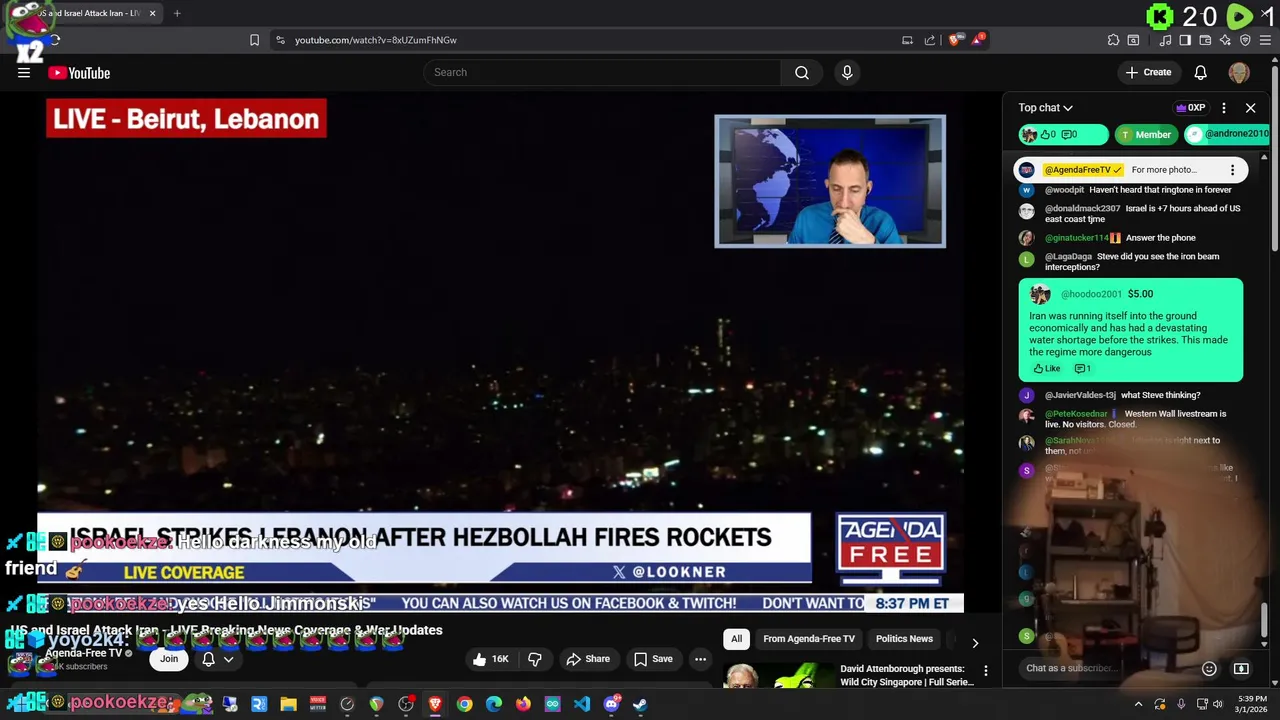The width and height of the screenshot is (1280, 720).
Task: Close the current YouTube tab
Action: [152, 13]
